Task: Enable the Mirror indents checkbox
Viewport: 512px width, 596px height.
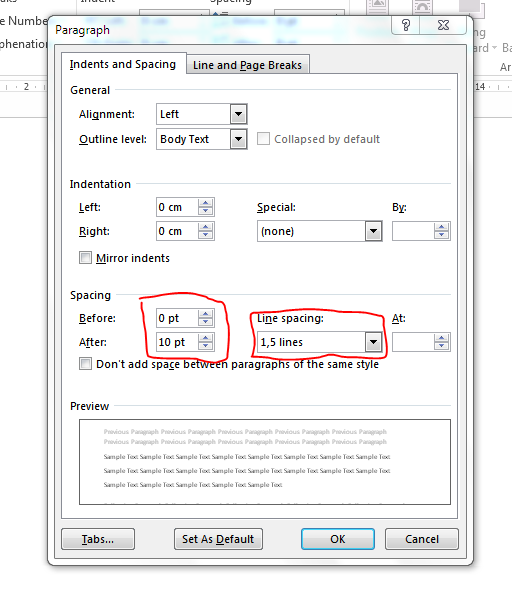Action: (86, 258)
